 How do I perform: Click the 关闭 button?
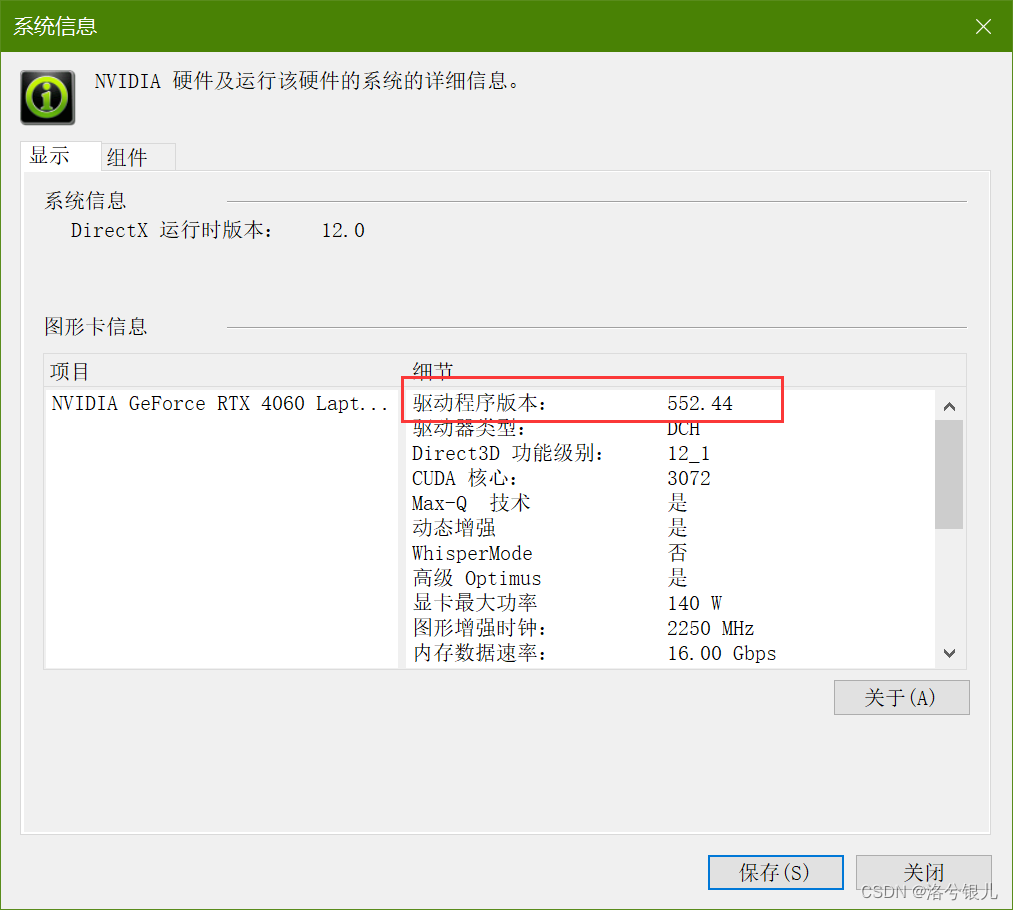click(923, 873)
